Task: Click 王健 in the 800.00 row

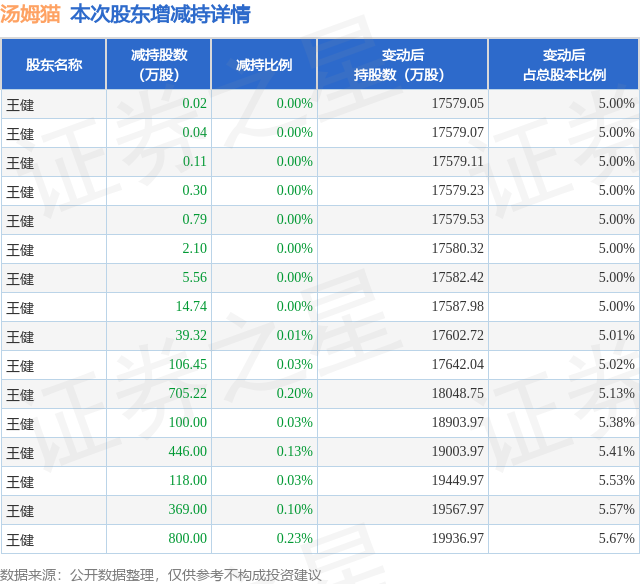Action: point(20,540)
